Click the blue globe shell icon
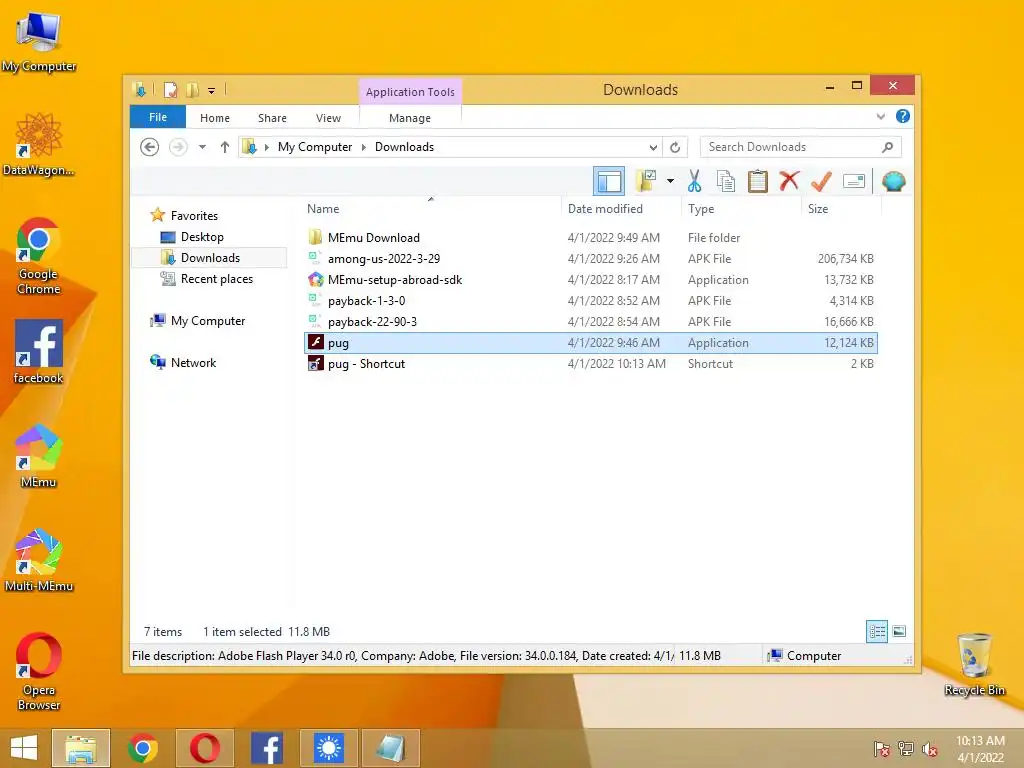The height and width of the screenshot is (768, 1024). pos(893,181)
